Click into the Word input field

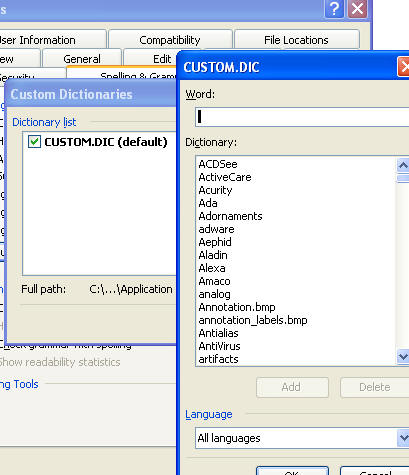click(302, 117)
